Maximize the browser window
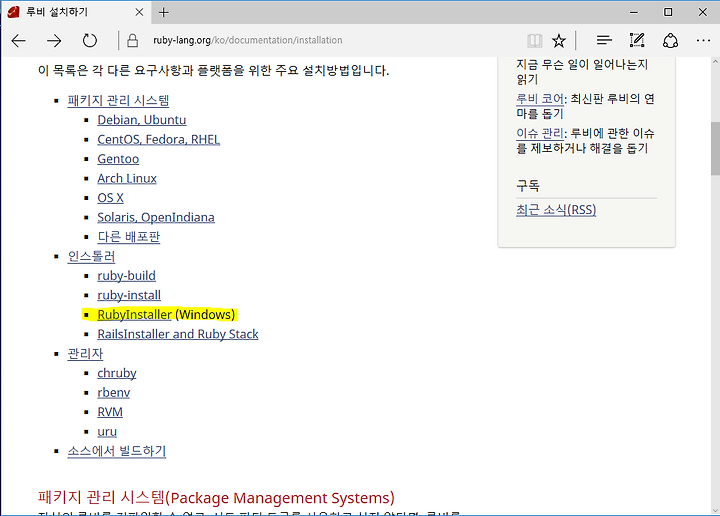720x516 pixels. (x=668, y=12)
